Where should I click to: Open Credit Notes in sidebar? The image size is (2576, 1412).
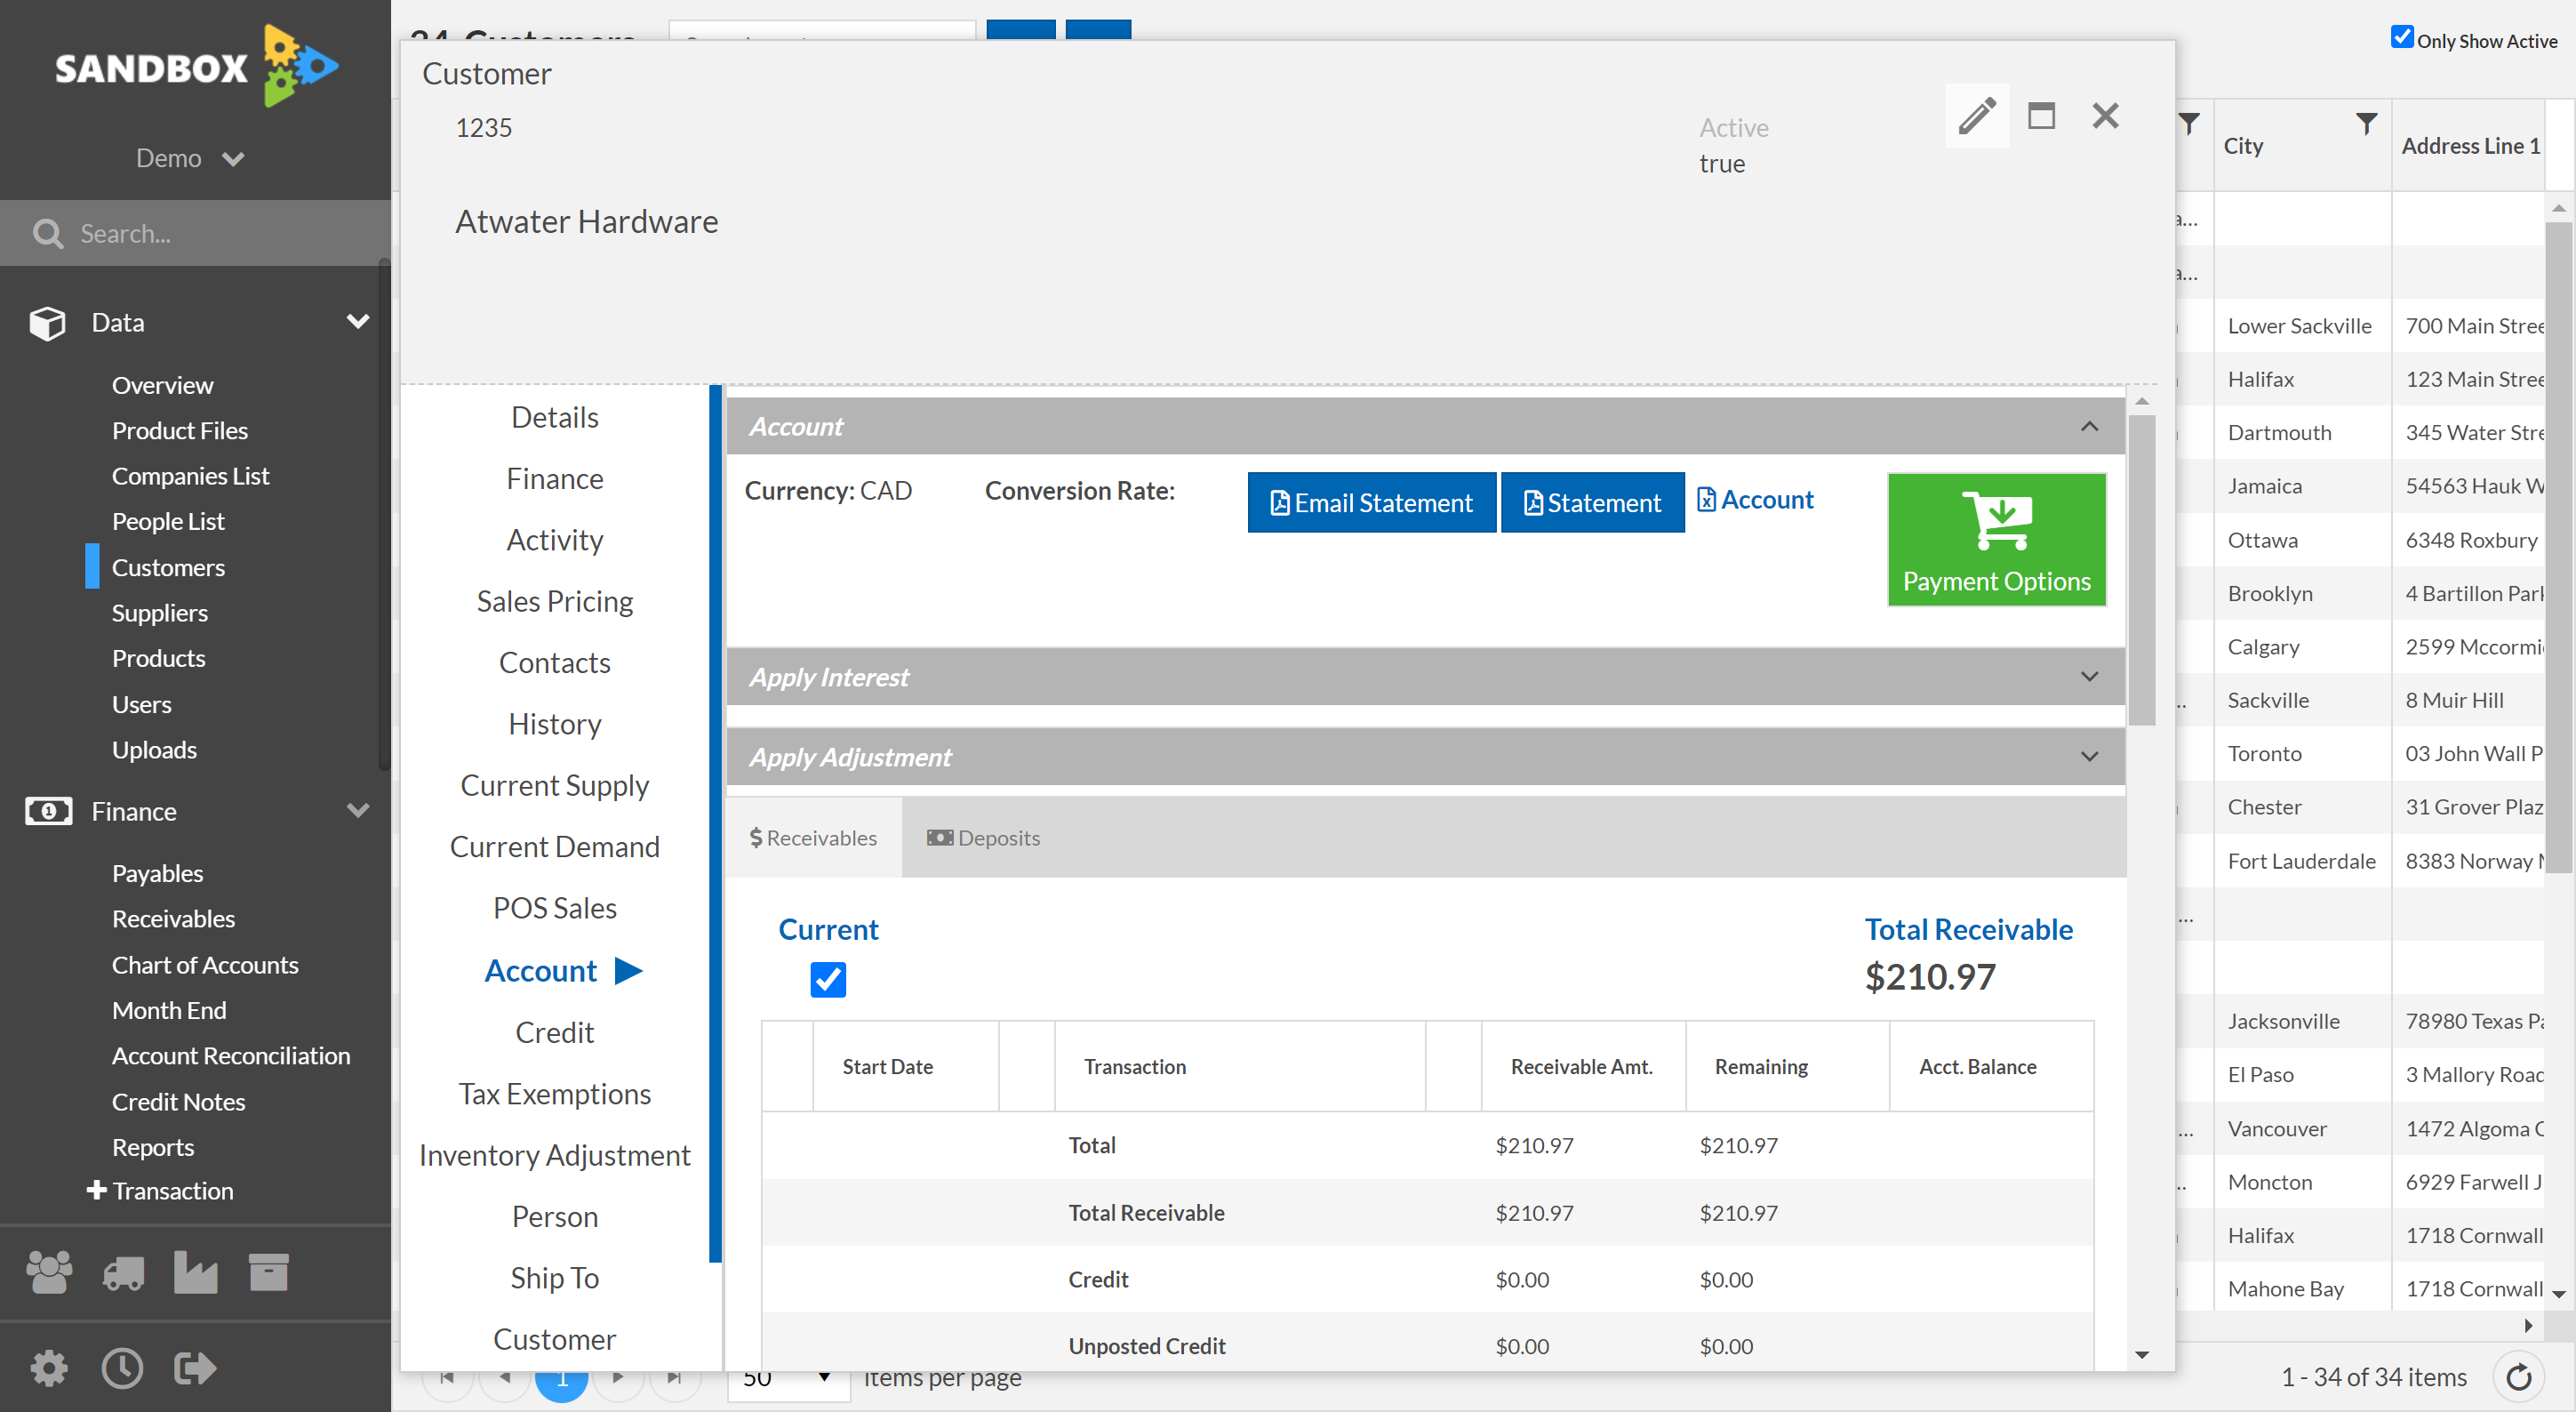(x=178, y=1102)
